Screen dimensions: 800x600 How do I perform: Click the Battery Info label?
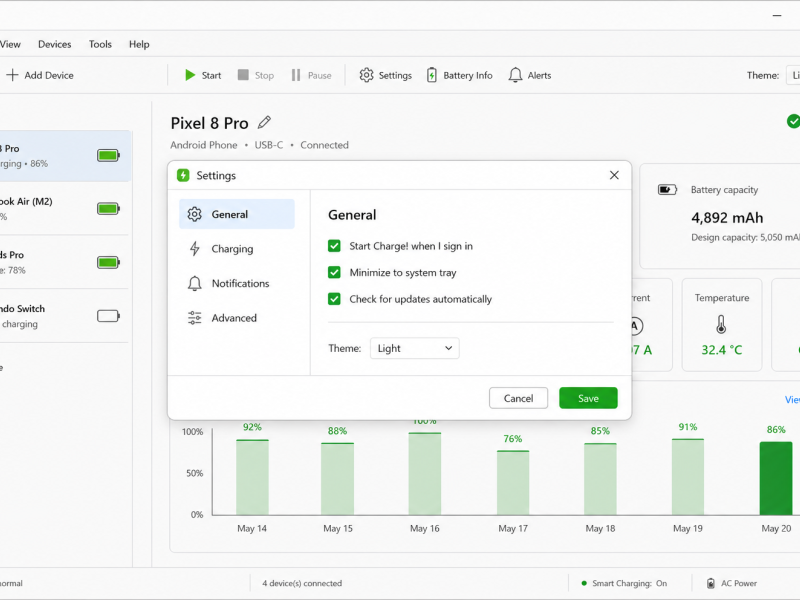pyautogui.click(x=468, y=76)
